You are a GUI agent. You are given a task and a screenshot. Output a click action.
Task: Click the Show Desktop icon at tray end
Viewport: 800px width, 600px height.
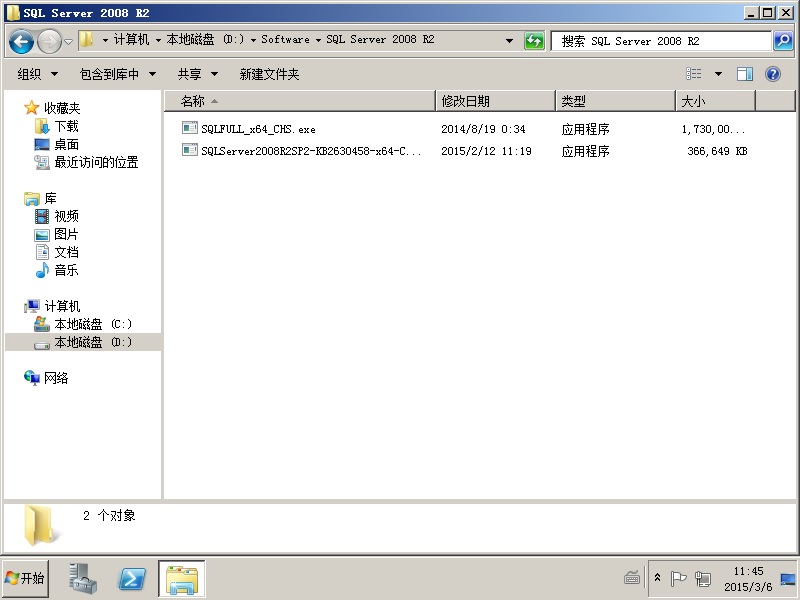click(x=788, y=579)
